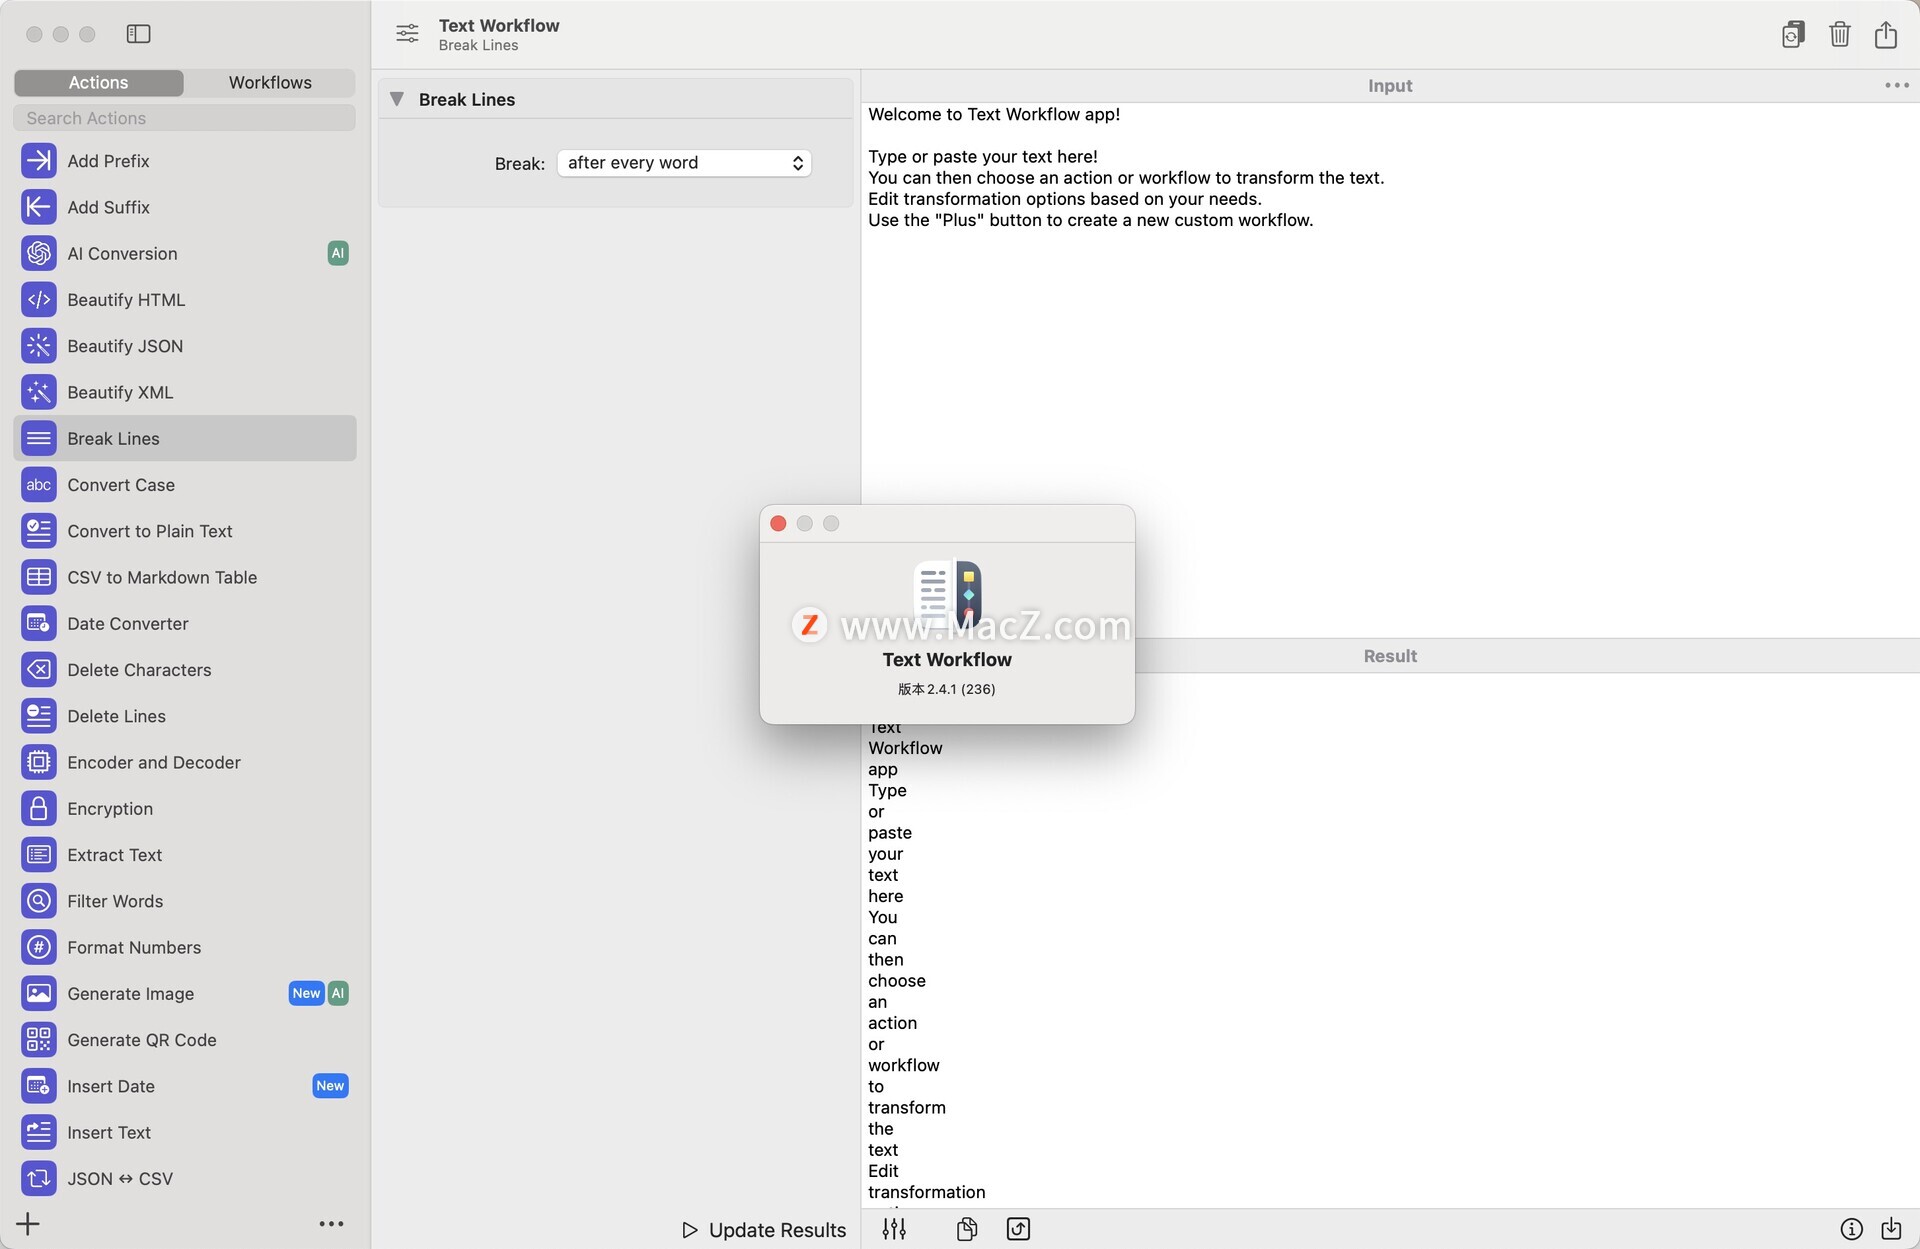The width and height of the screenshot is (1920, 1249).
Task: Click the adjustments sliders icon below Result
Action: point(894,1229)
